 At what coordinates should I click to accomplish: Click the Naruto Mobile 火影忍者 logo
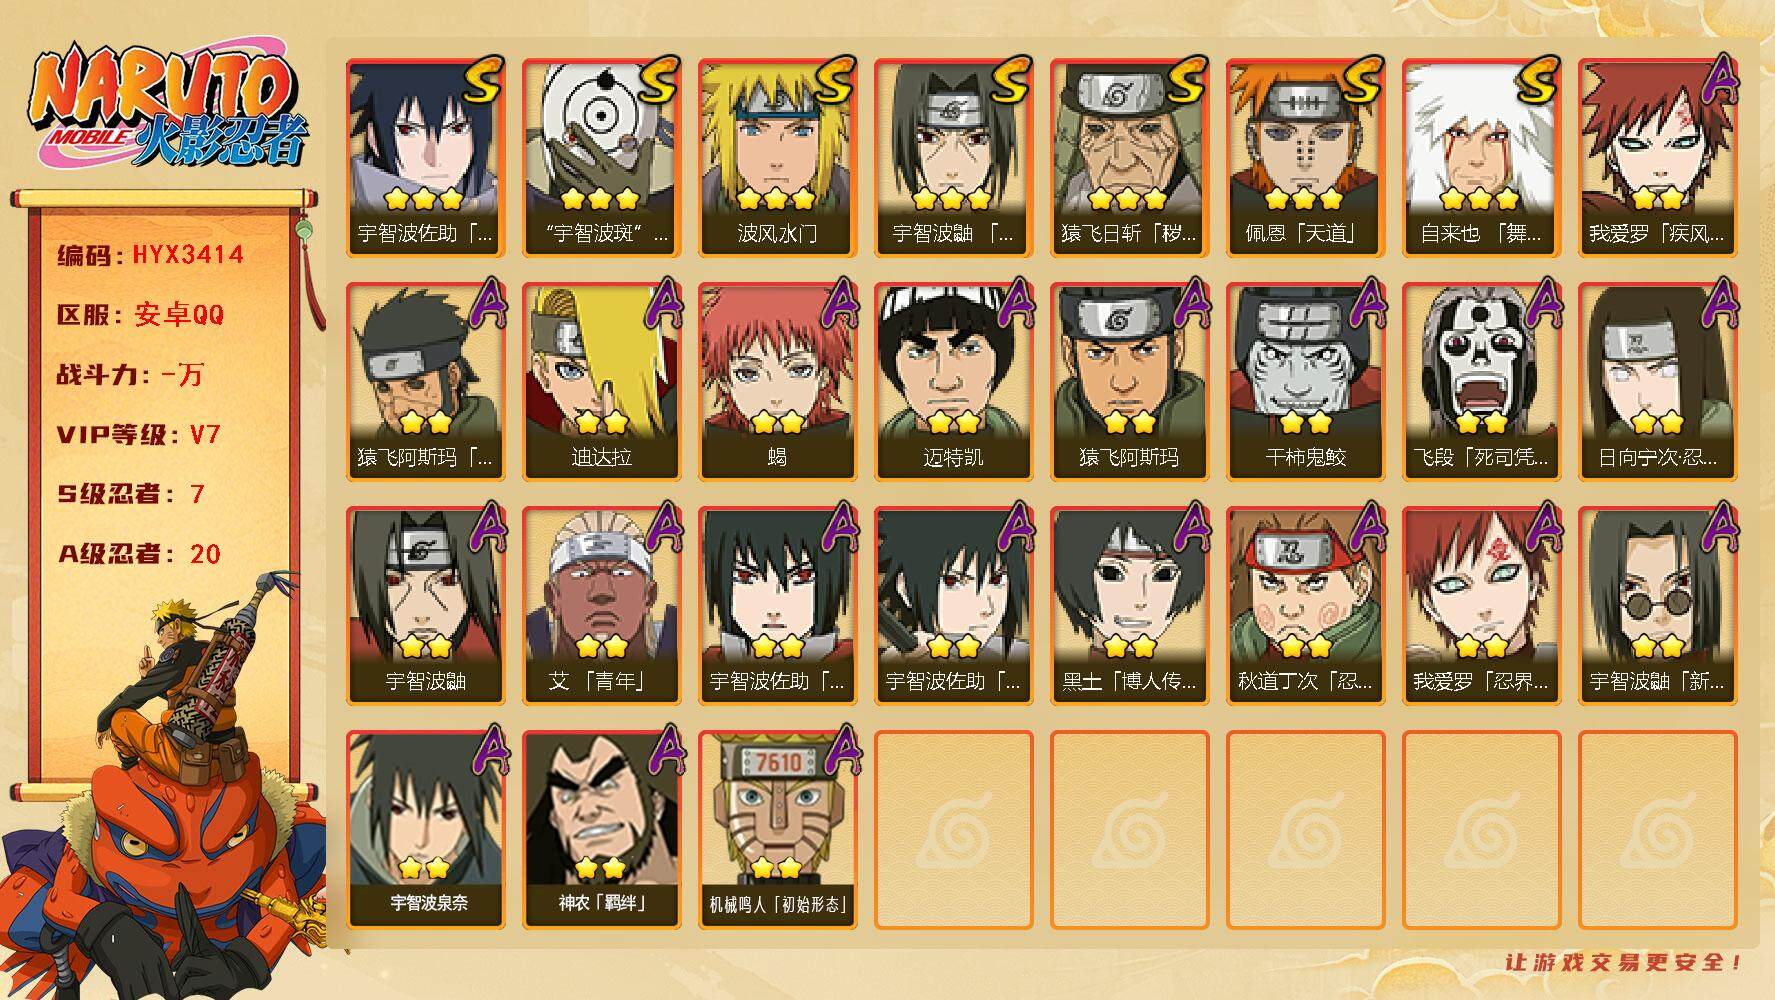[x=168, y=107]
